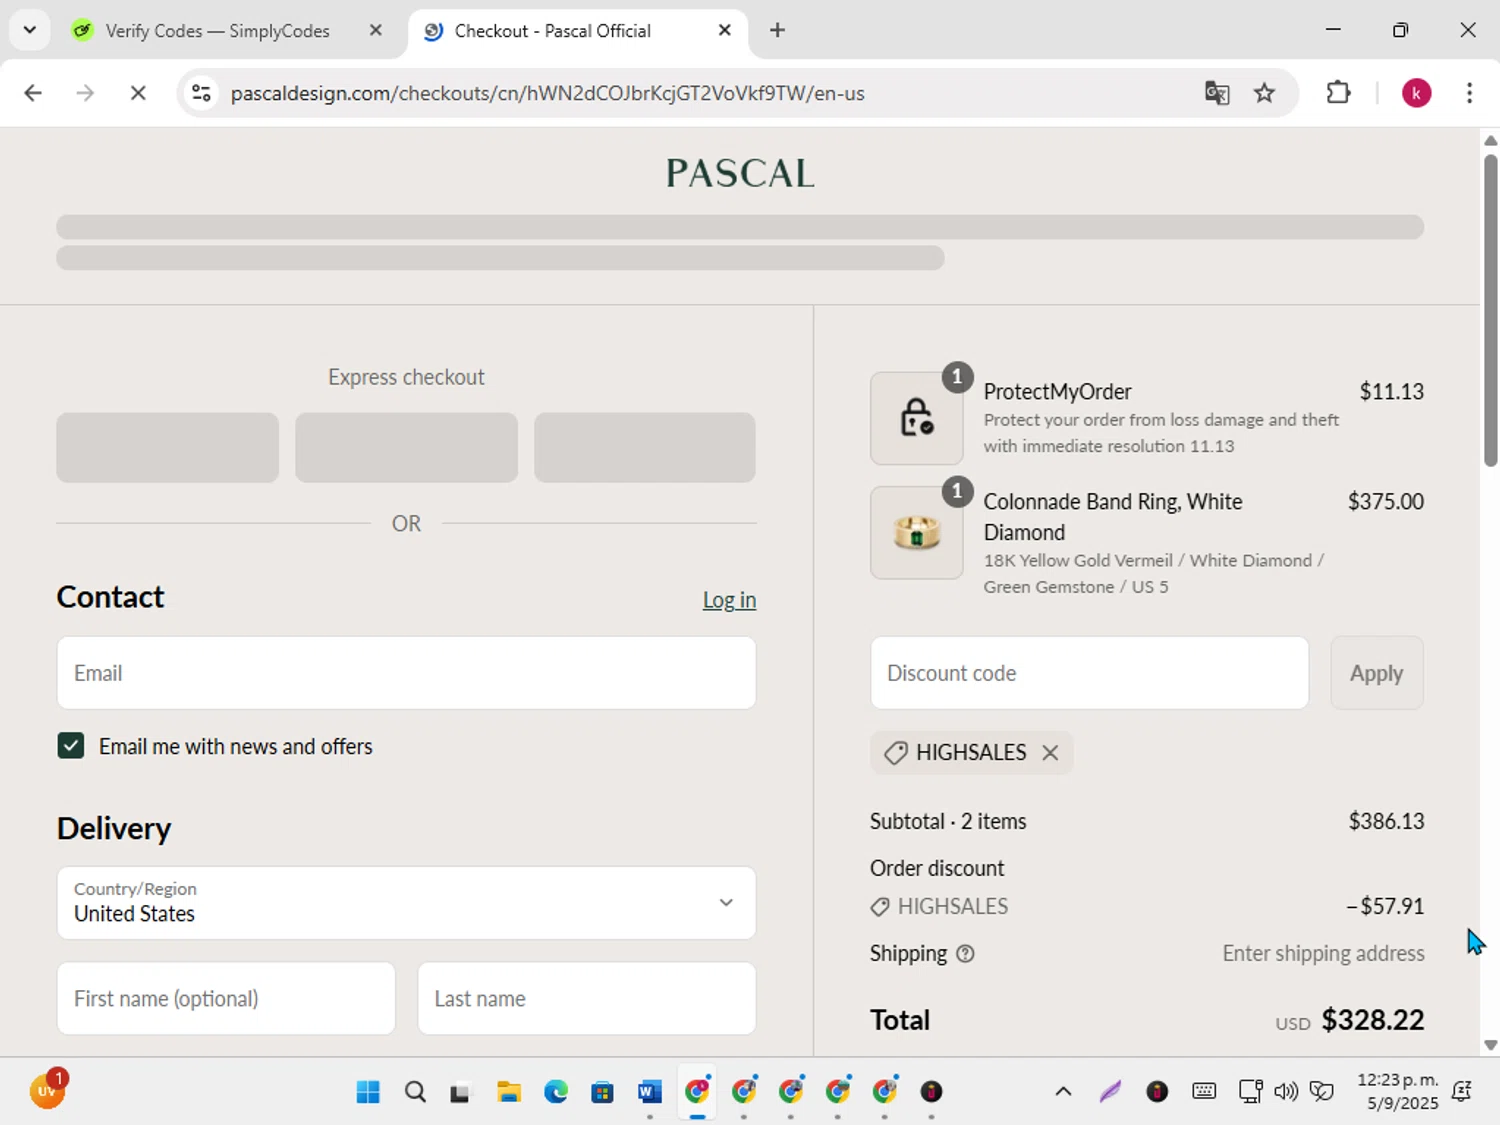
Task: Click the scrollbar down arrow
Action: coord(1490,1045)
